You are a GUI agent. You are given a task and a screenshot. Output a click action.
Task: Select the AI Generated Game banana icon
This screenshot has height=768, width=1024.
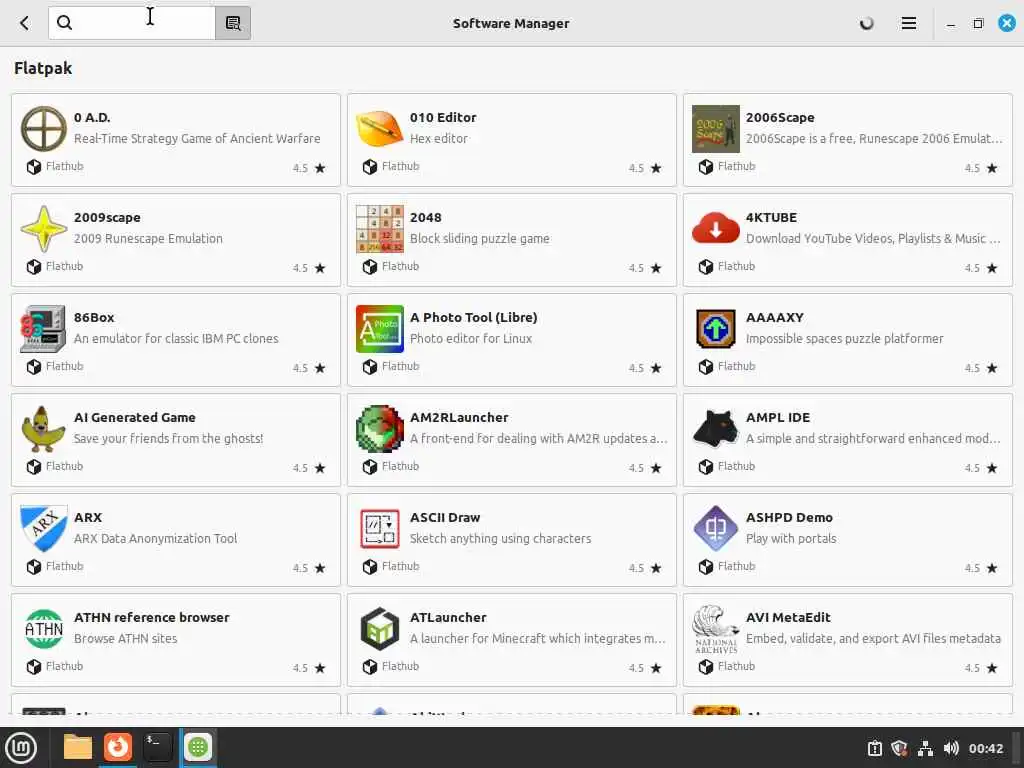[x=44, y=429]
